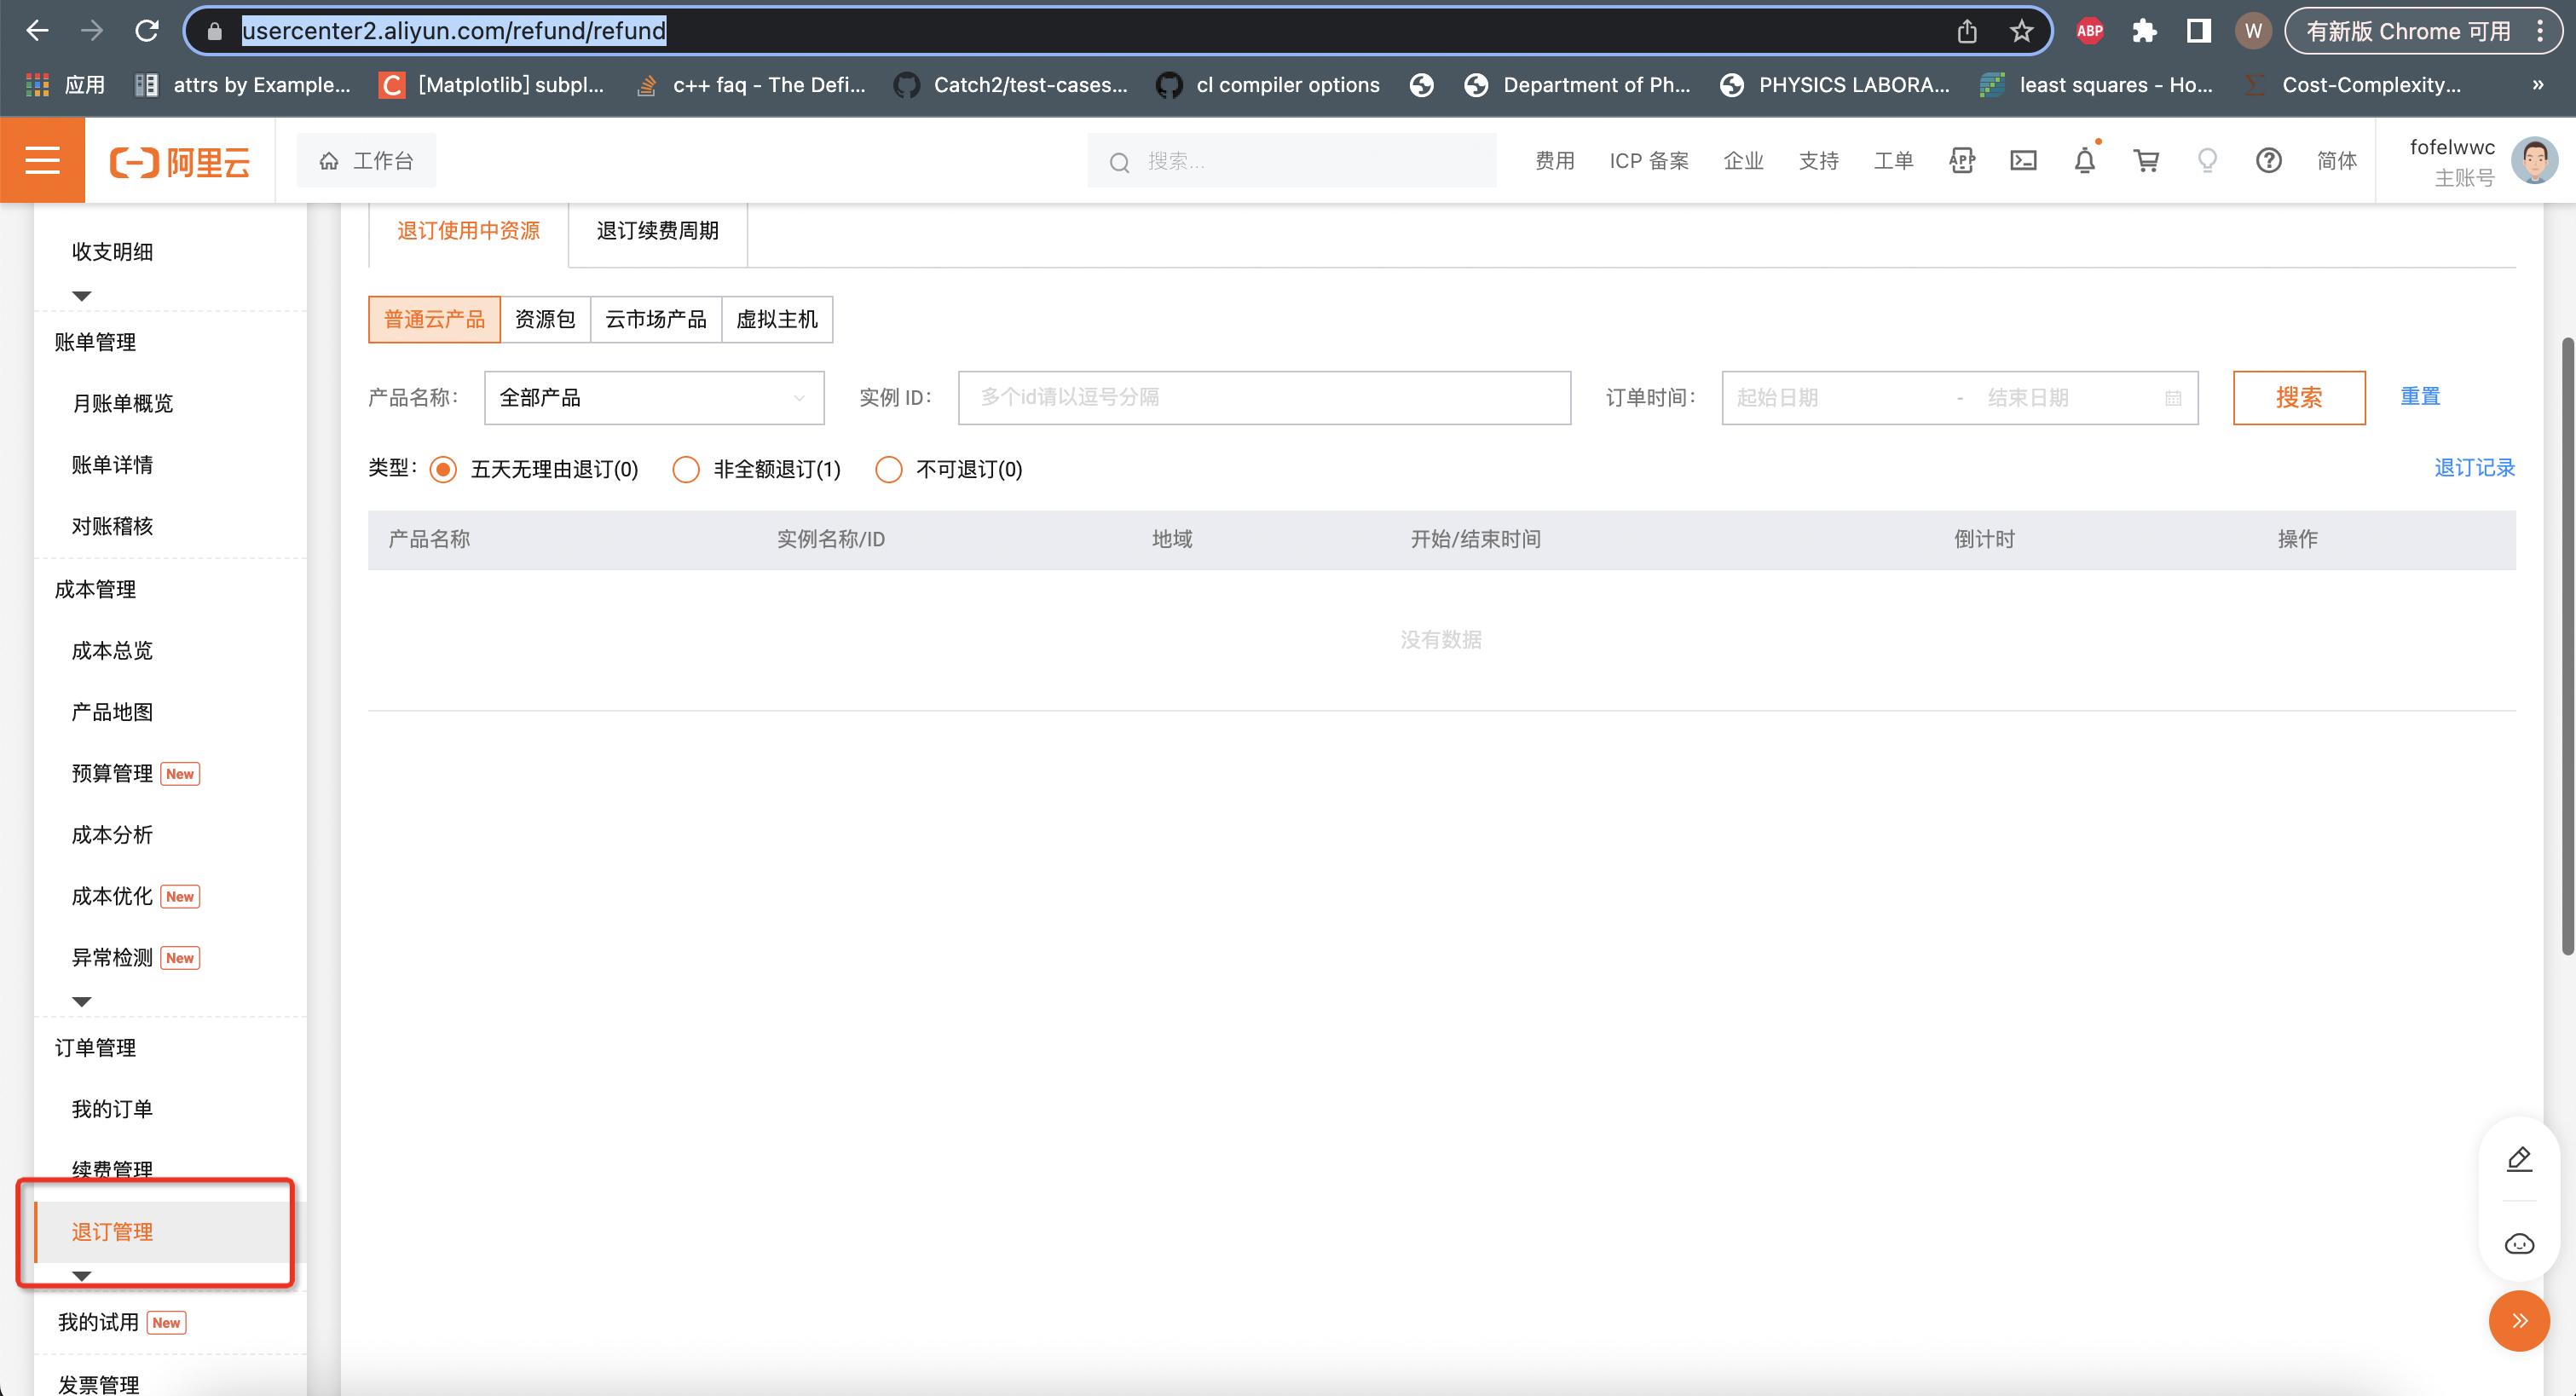Switch to 退订续费周期 tab

(x=657, y=231)
